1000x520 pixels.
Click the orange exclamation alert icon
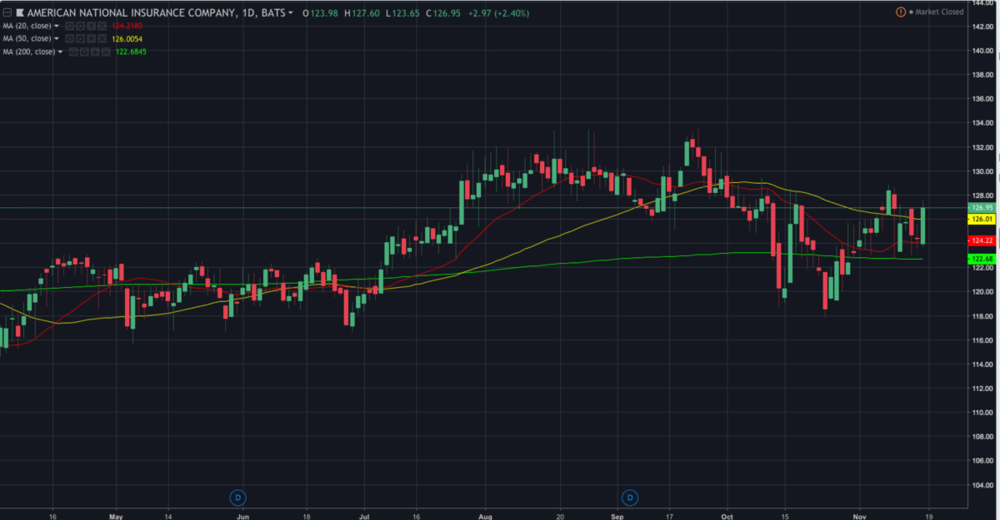point(901,12)
